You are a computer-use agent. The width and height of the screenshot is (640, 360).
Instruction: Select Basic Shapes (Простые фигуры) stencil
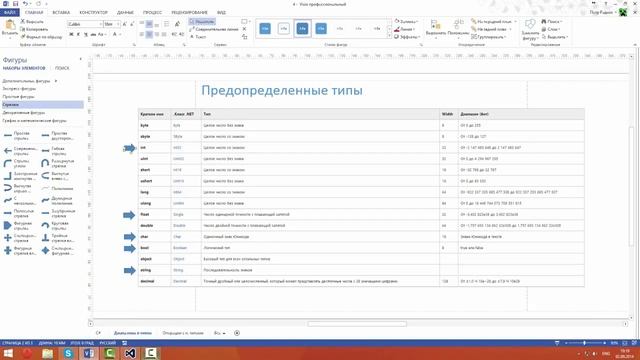pyautogui.click(x=18, y=97)
